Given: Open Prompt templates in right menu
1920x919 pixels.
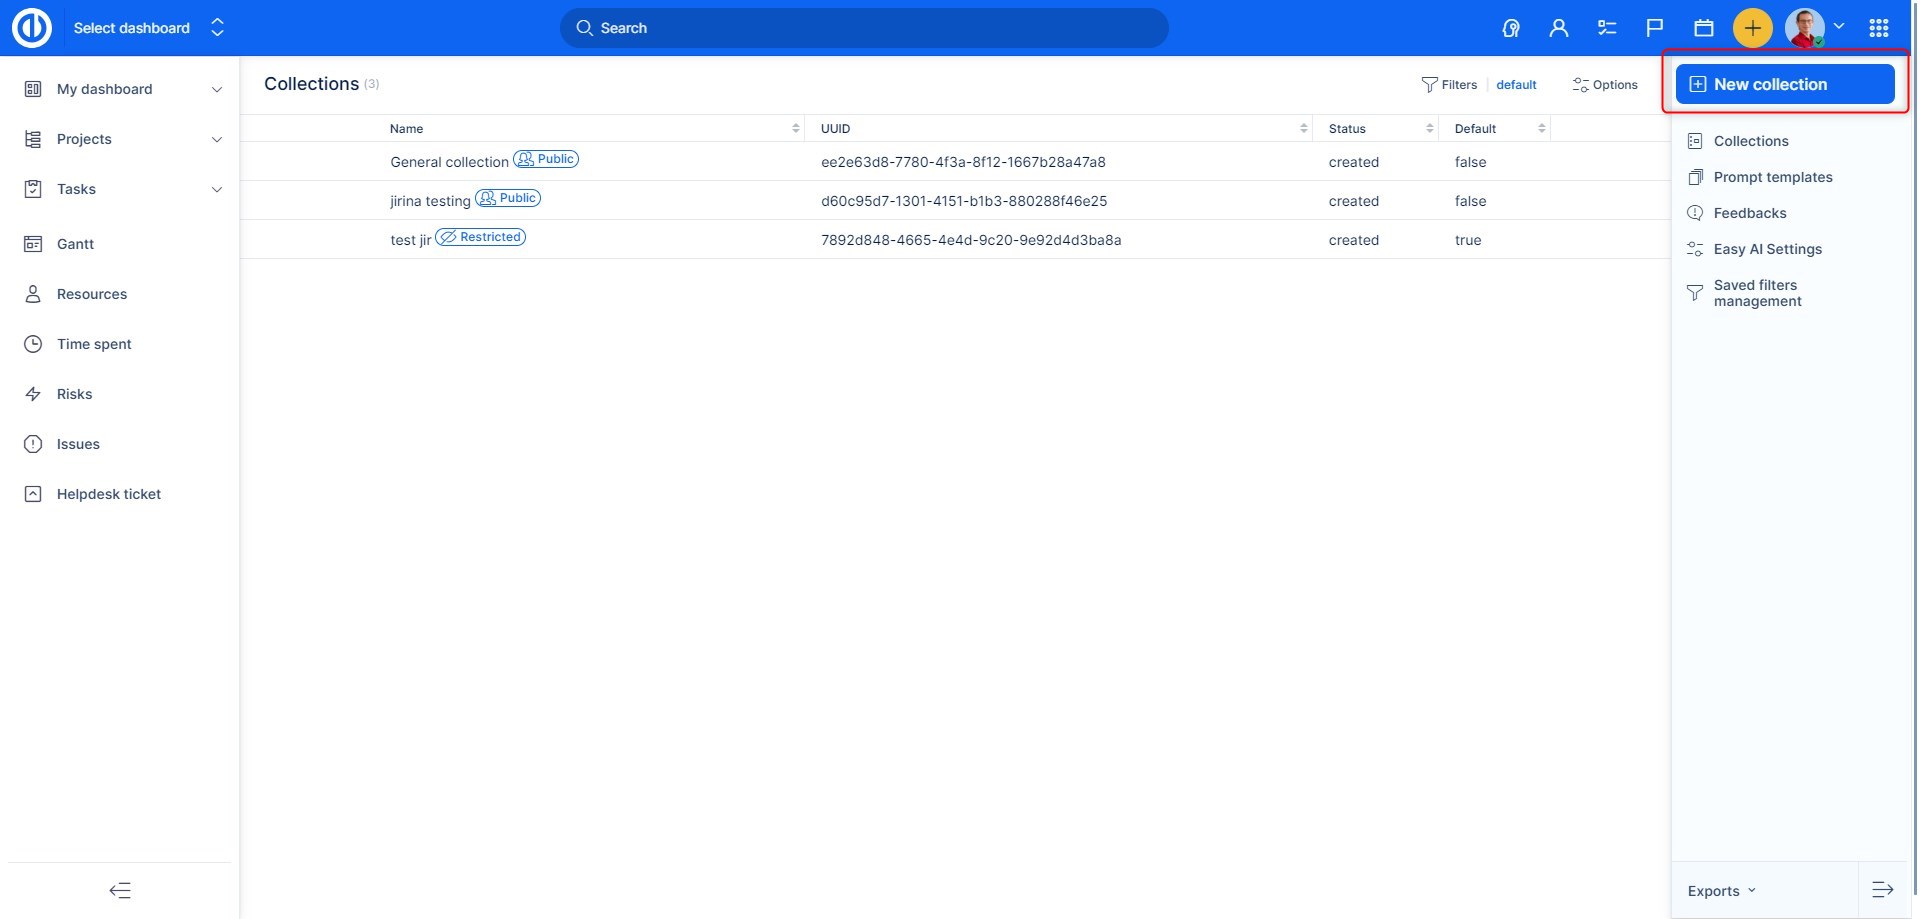Looking at the screenshot, I should click(x=1772, y=177).
